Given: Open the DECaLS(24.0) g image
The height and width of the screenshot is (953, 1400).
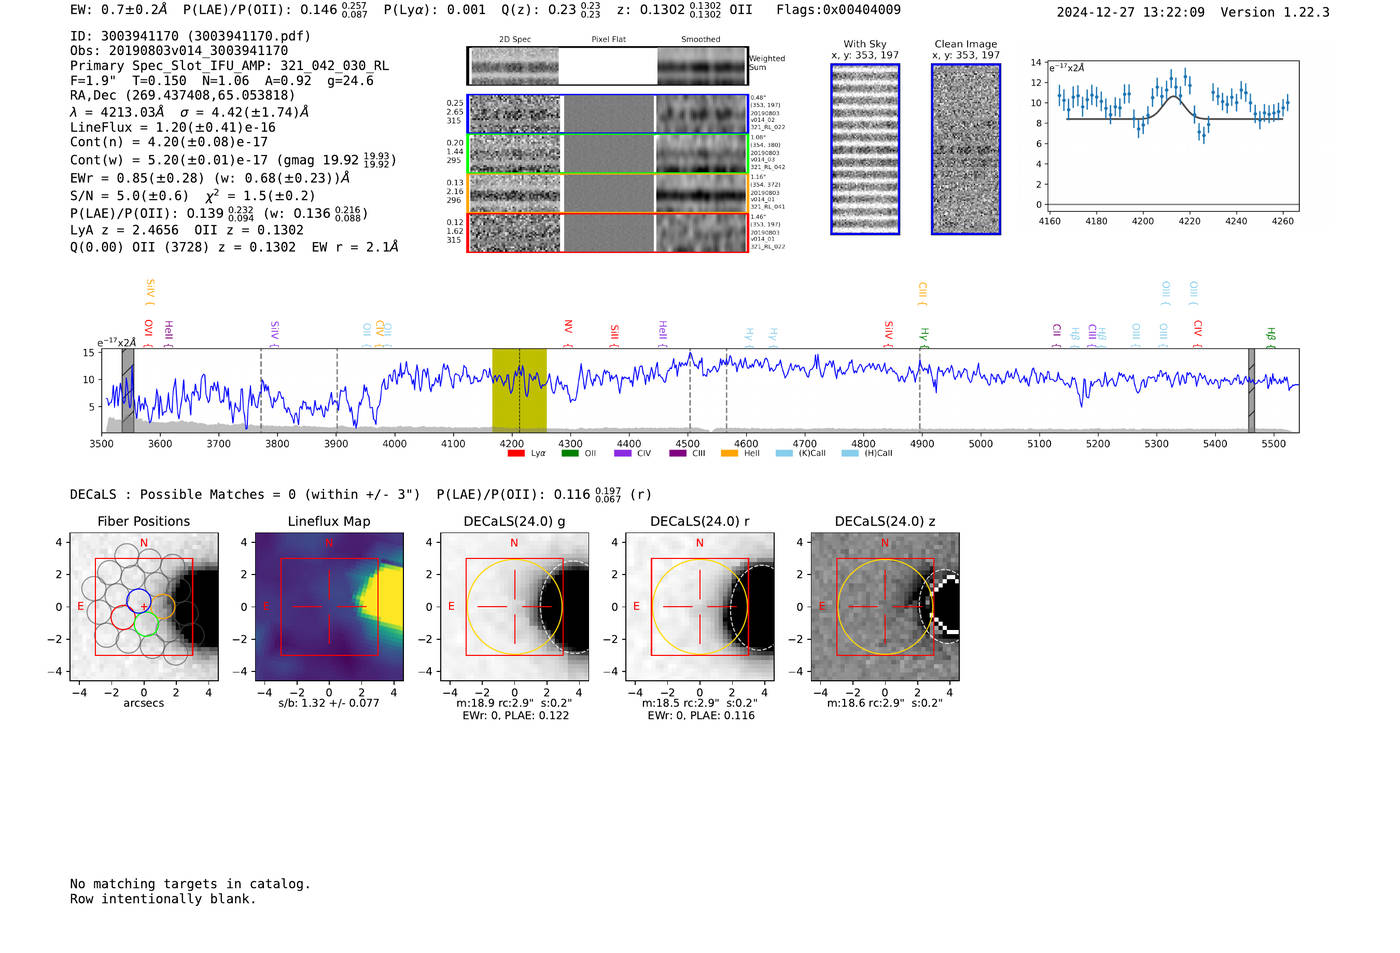Looking at the screenshot, I should point(514,607).
